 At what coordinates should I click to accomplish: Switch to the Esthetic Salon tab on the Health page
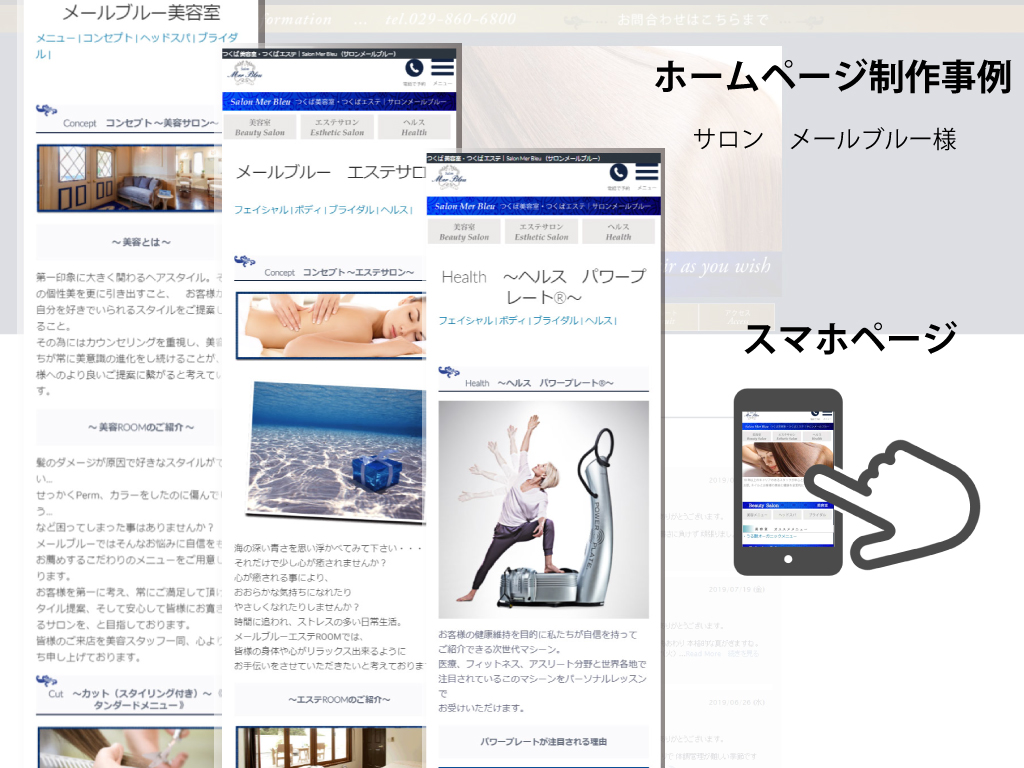tap(541, 232)
